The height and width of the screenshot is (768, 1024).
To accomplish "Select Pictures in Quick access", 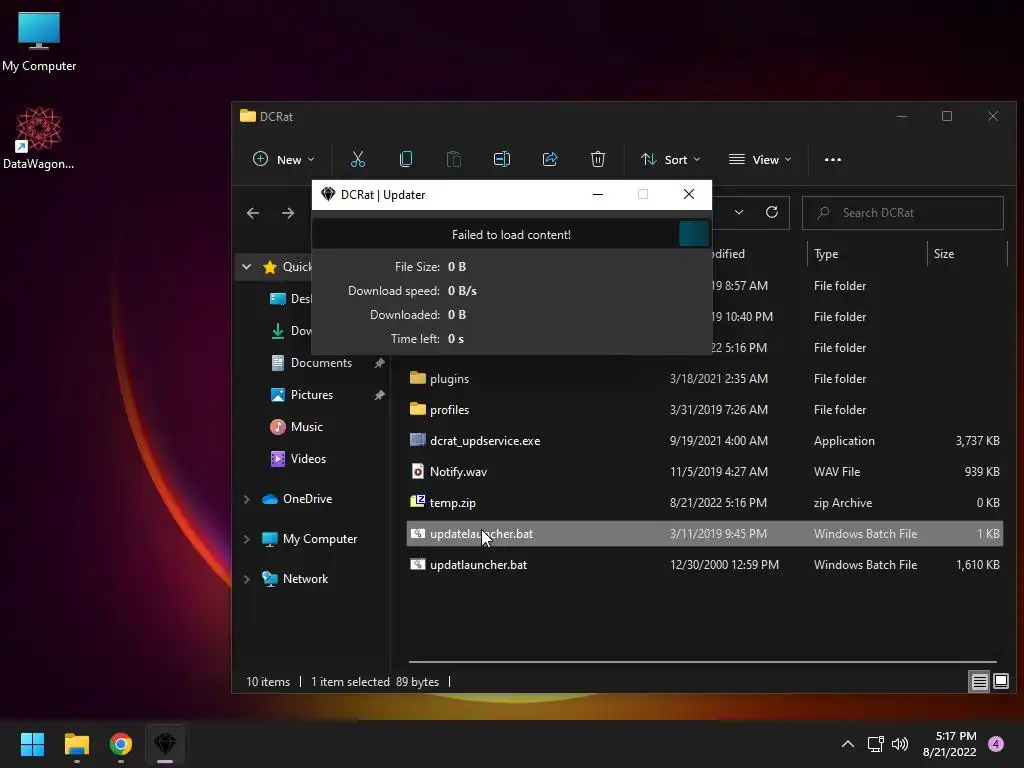I will (312, 394).
